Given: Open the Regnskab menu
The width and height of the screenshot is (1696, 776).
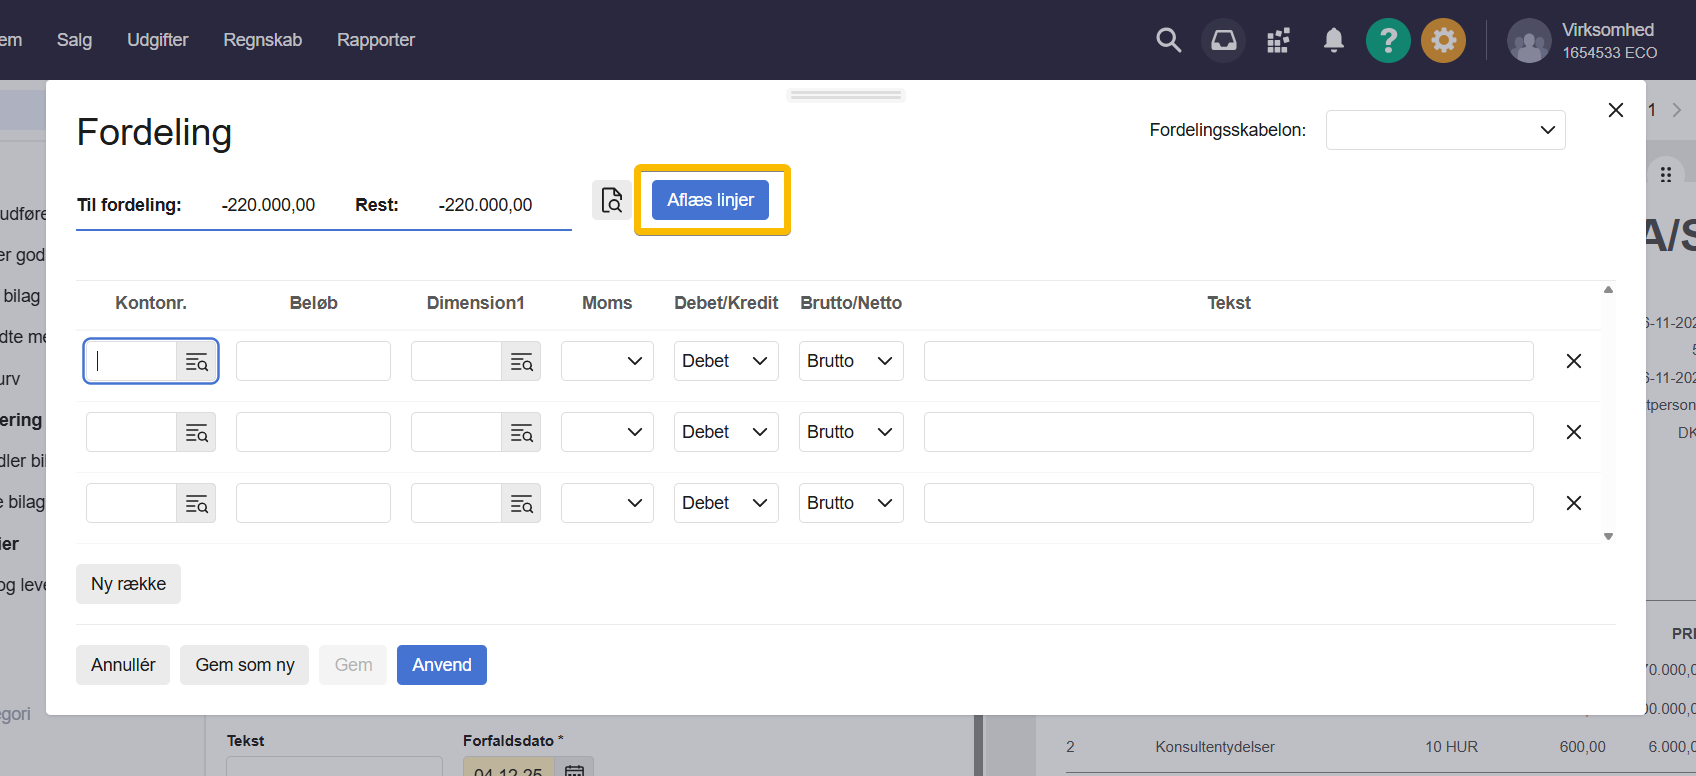Looking at the screenshot, I should (x=262, y=40).
